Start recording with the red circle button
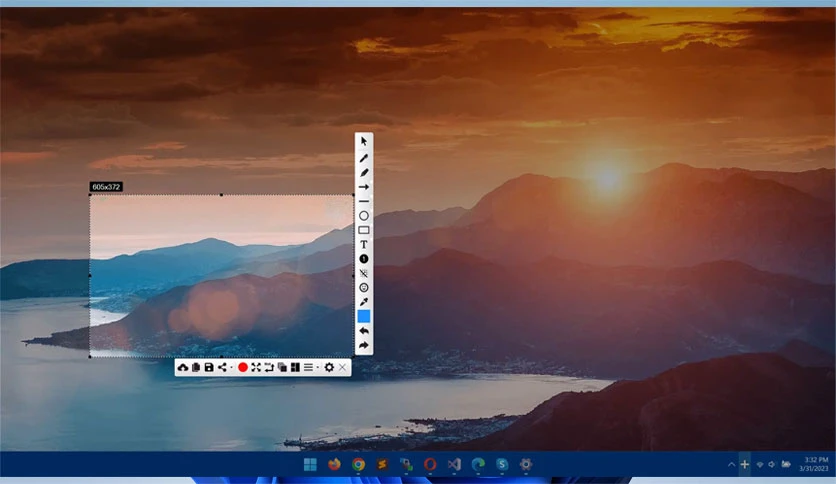This screenshot has height=484, width=836. point(243,367)
